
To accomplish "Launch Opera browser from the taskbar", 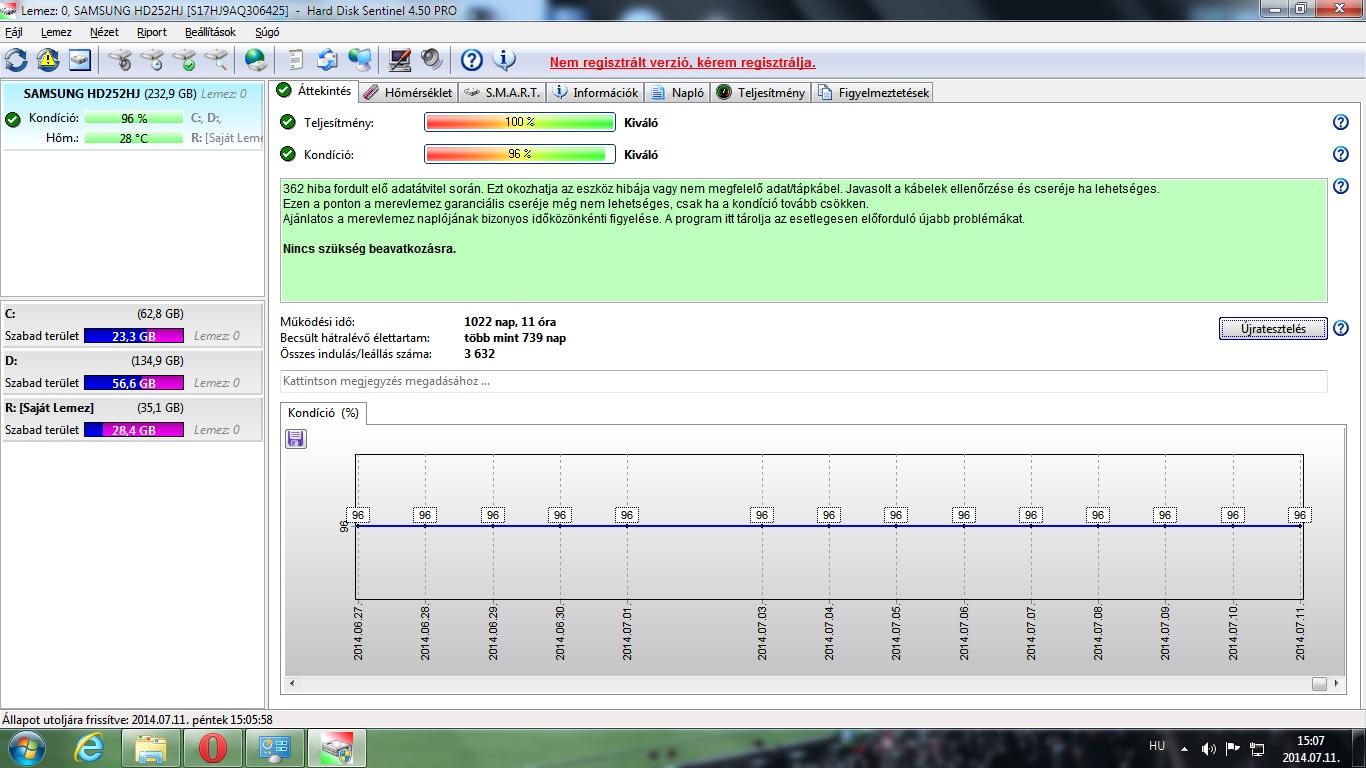I will click(213, 748).
